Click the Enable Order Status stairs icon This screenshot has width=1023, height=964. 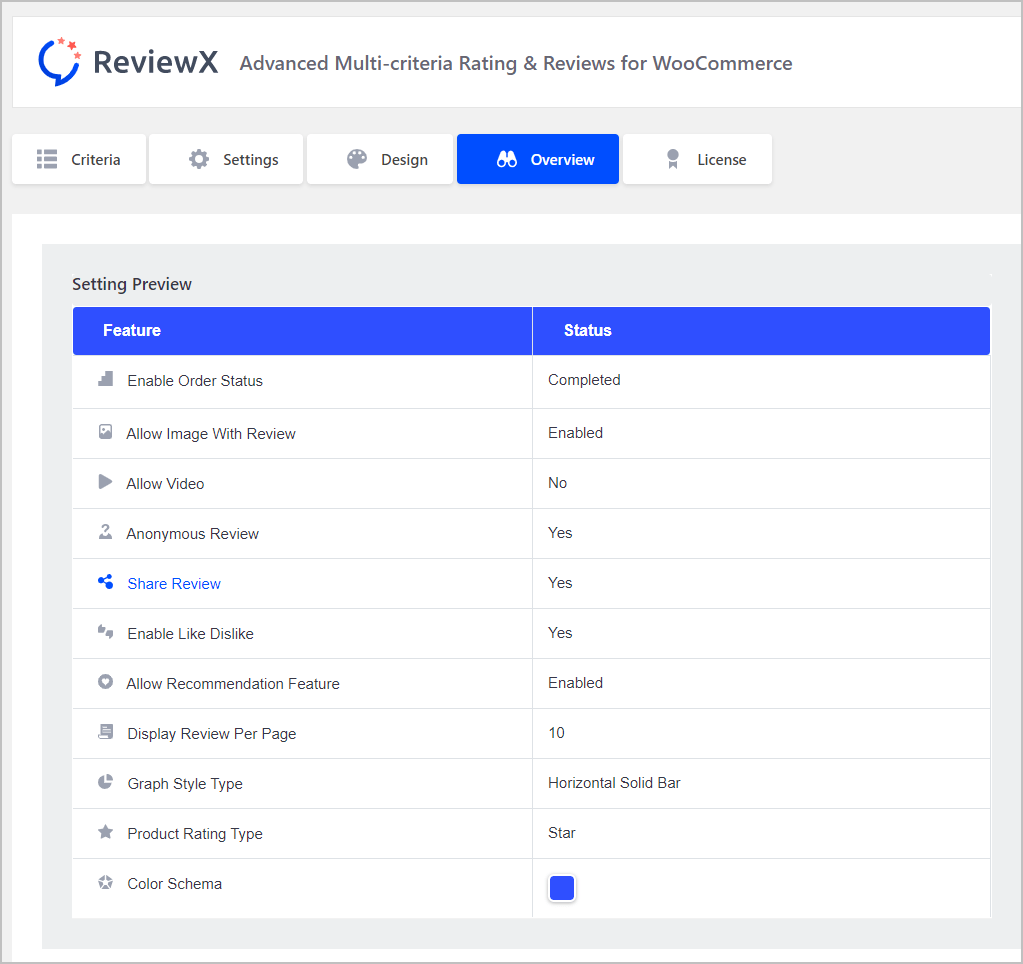(x=105, y=380)
